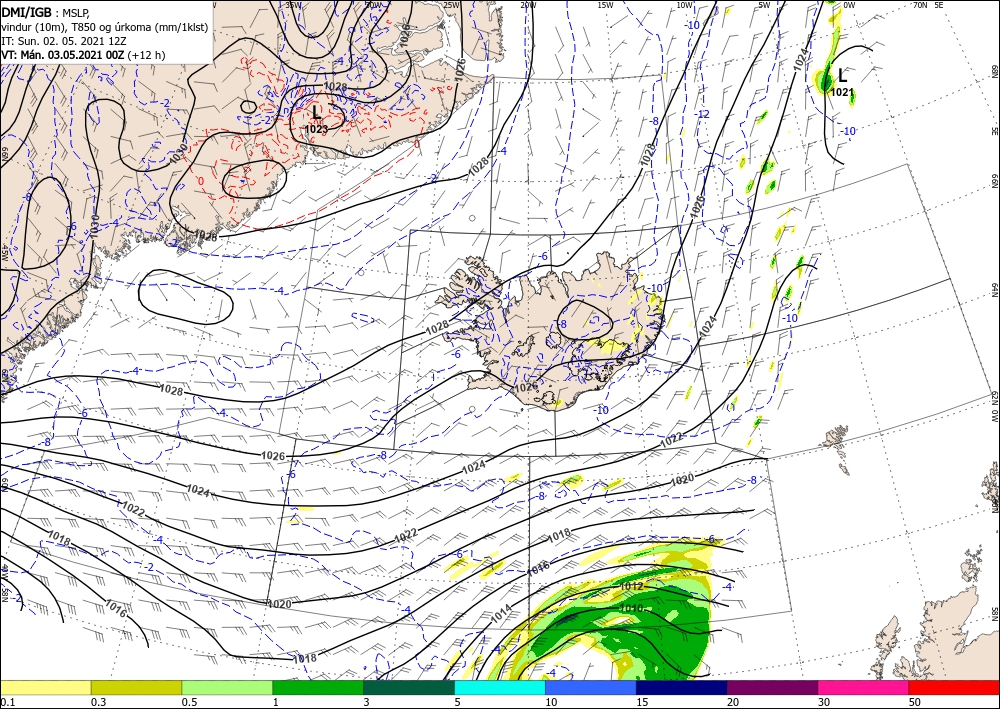
Task: Click the legend value '15' text
Action: (x=642, y=702)
